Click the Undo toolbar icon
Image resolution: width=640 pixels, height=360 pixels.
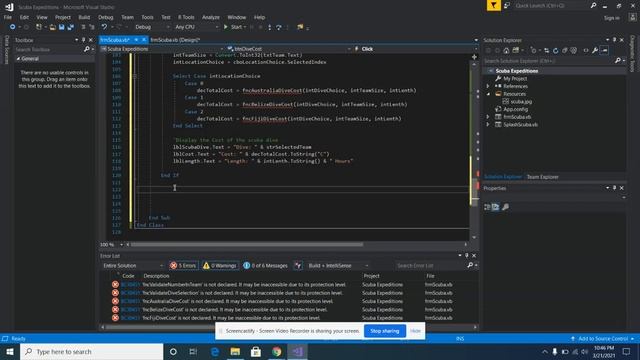point(104,27)
